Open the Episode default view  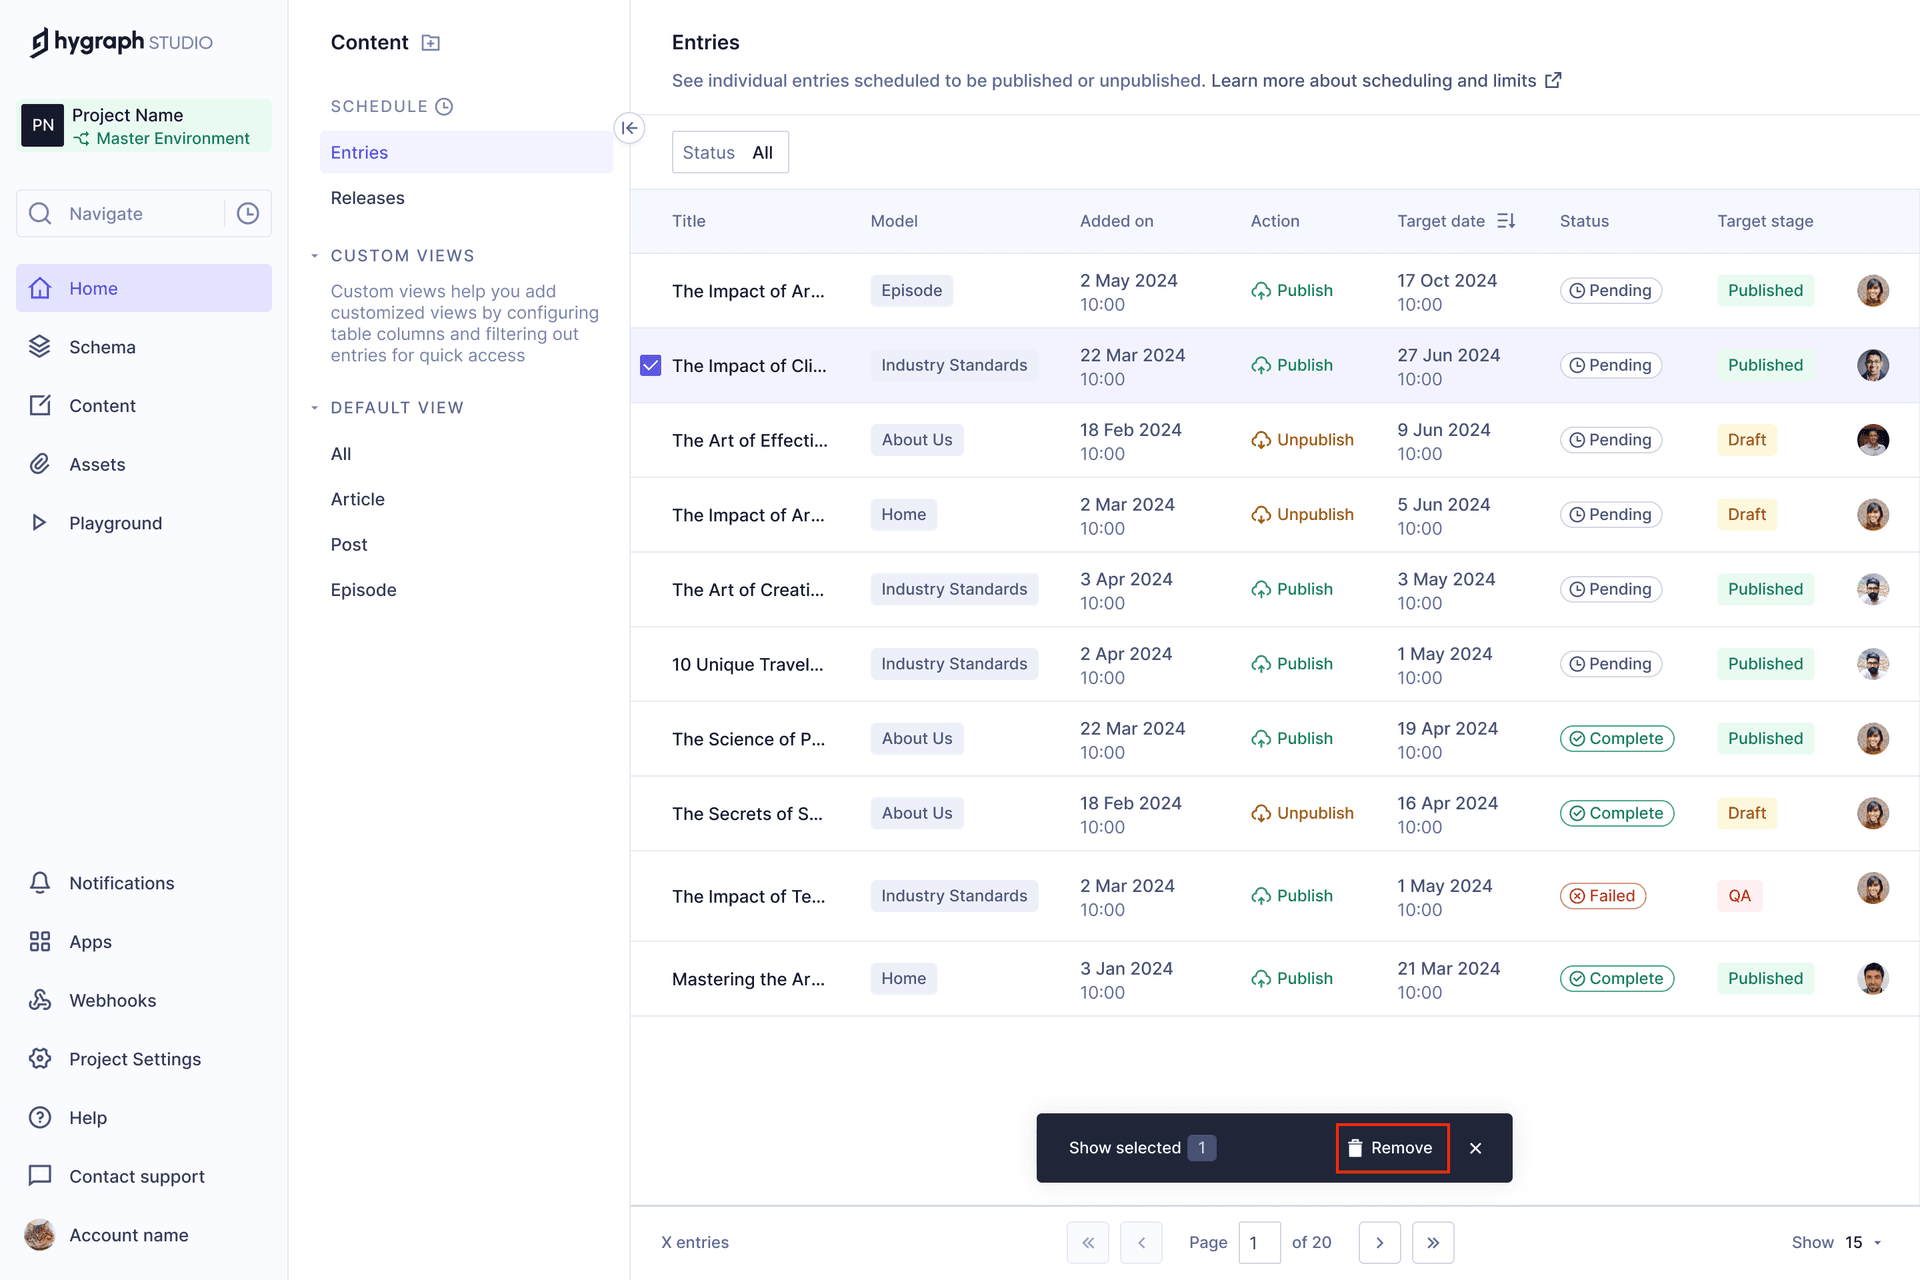point(364,590)
